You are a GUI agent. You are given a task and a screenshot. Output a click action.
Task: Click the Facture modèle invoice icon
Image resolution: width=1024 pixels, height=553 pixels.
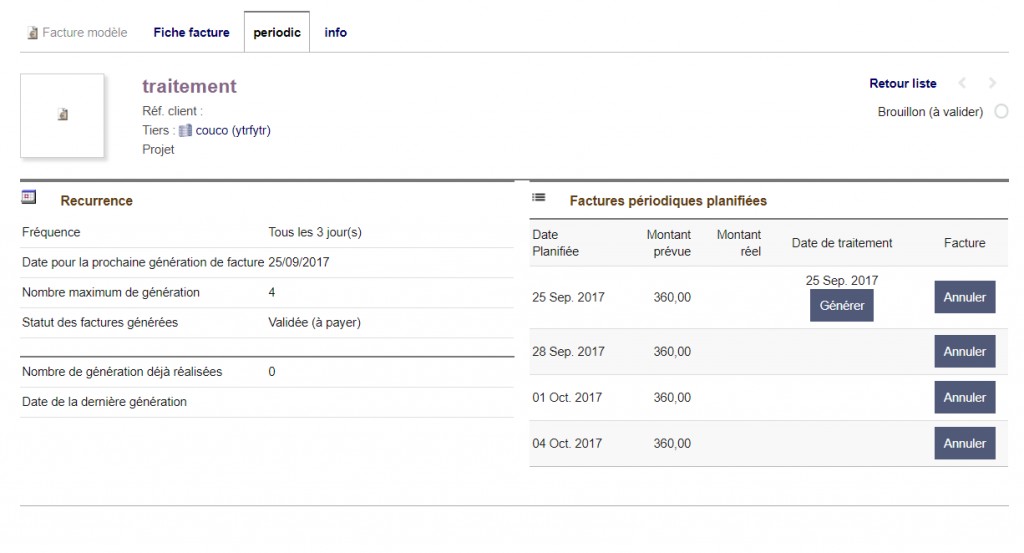(33, 33)
